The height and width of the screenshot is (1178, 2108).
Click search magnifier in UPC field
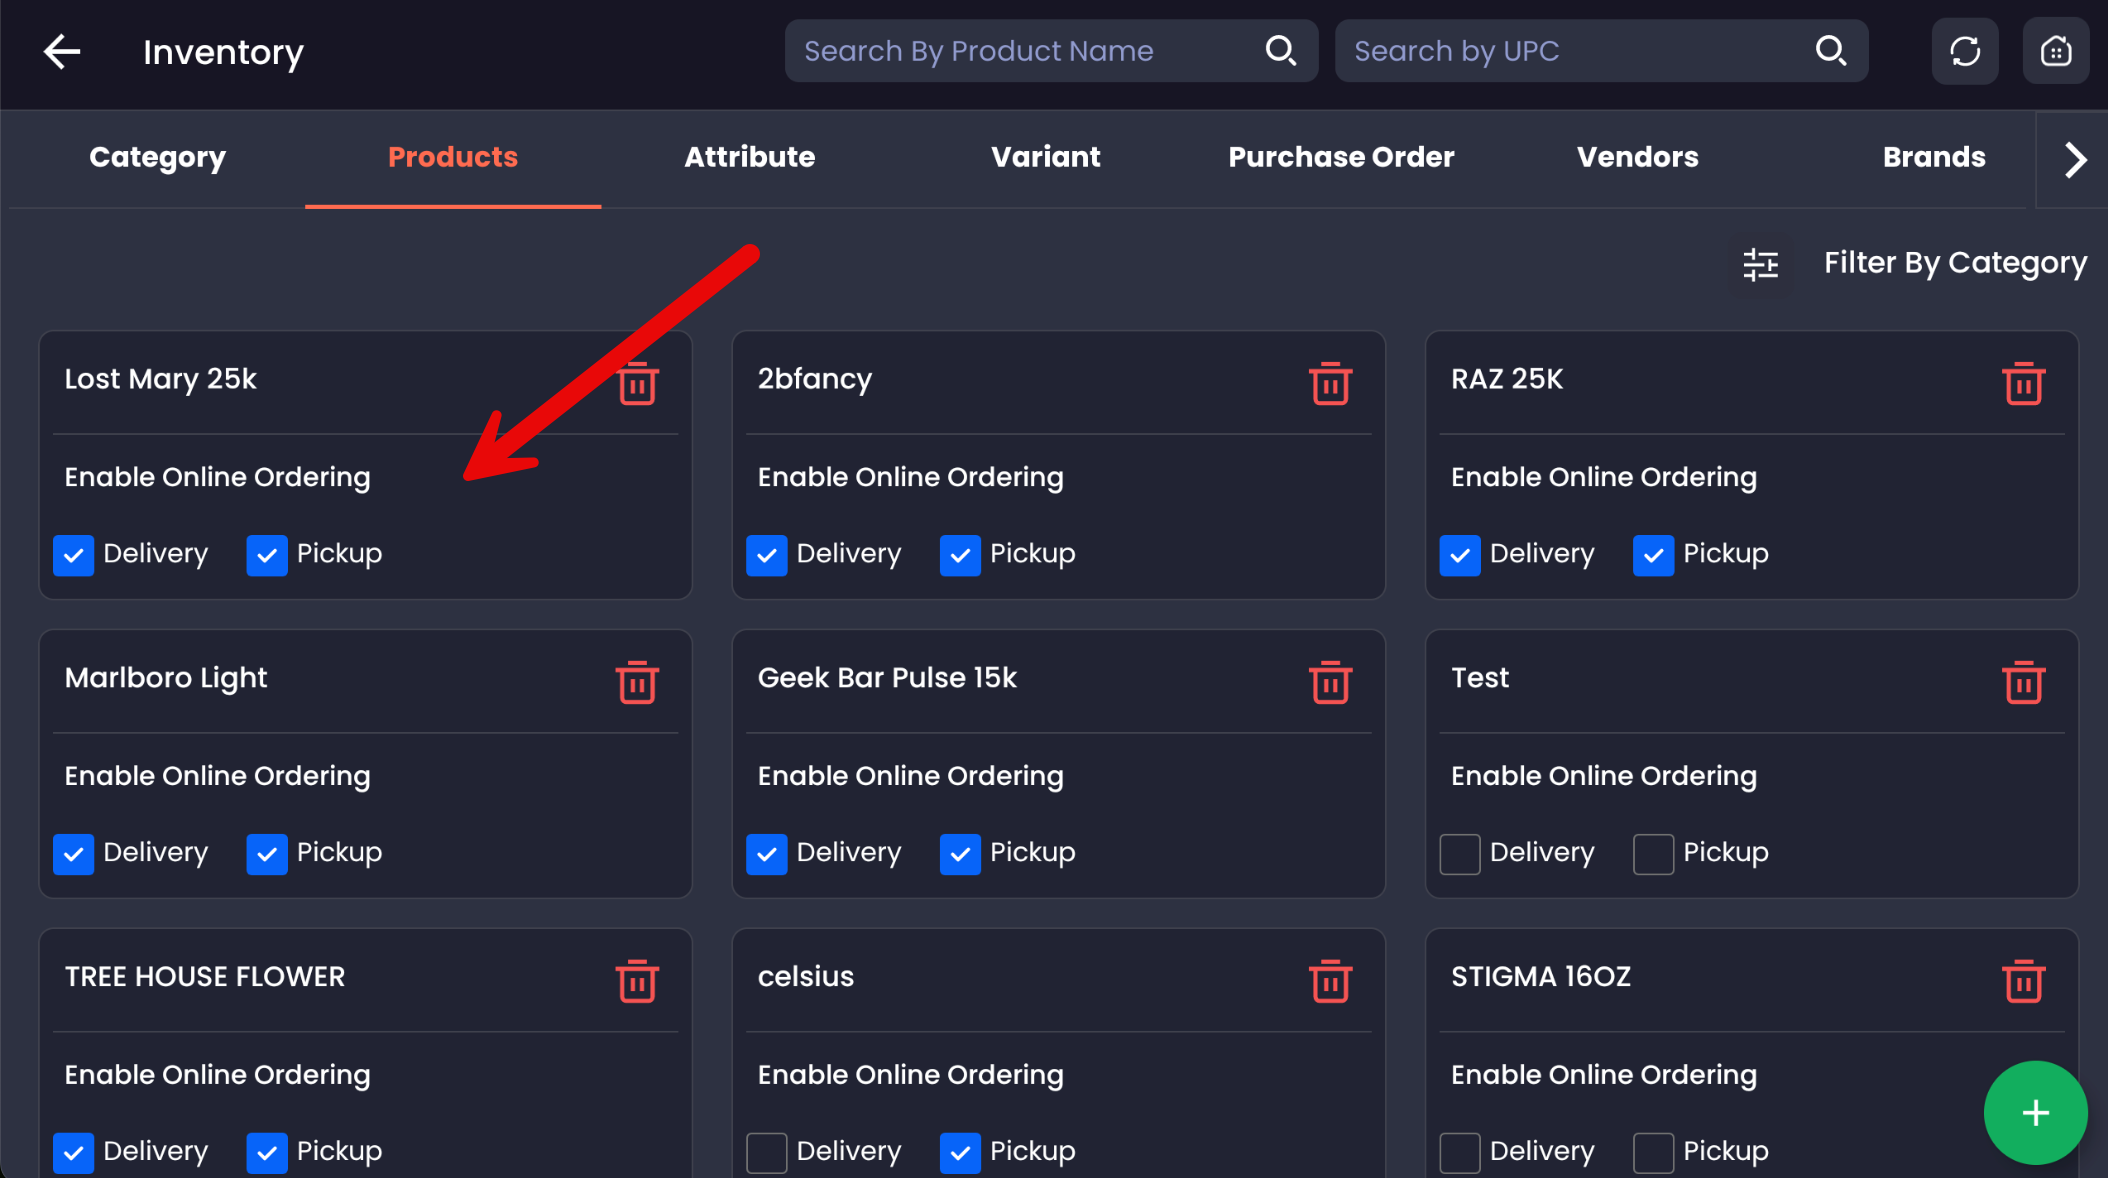pos(1830,51)
